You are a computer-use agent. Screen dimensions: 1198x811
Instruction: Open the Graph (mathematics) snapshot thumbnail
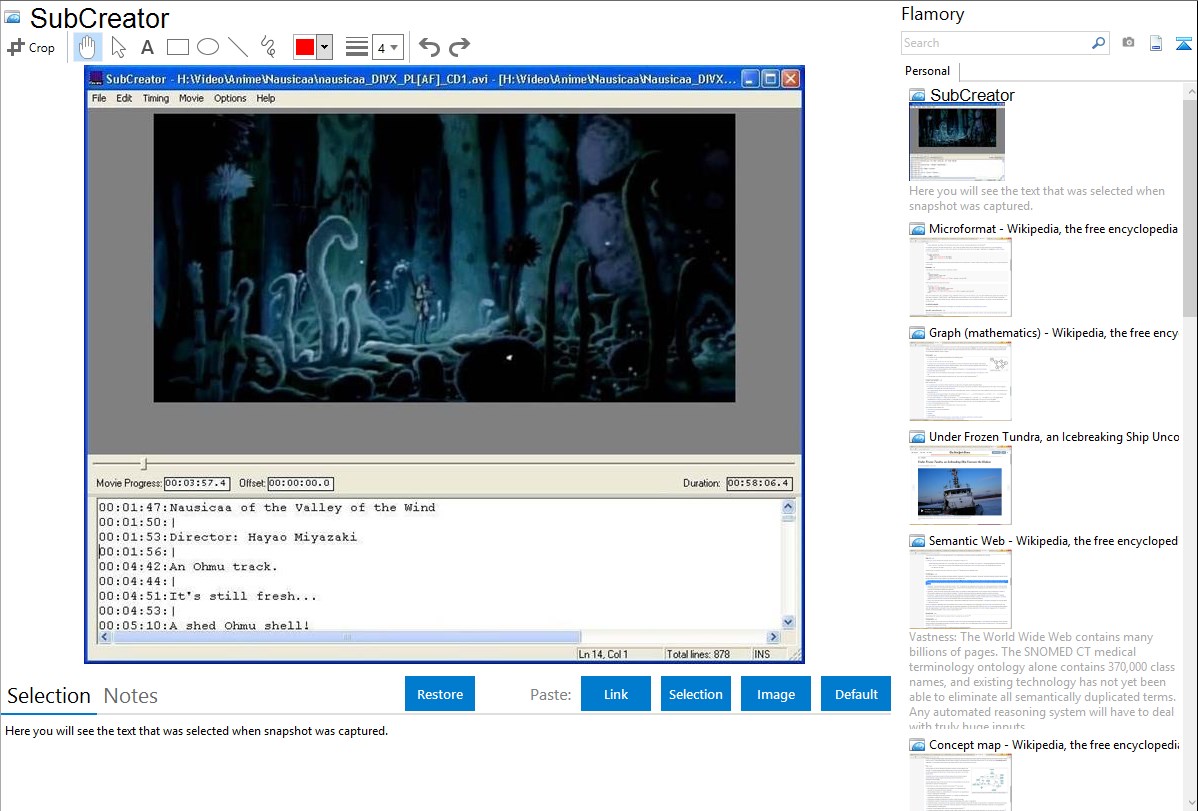[x=960, y=381]
